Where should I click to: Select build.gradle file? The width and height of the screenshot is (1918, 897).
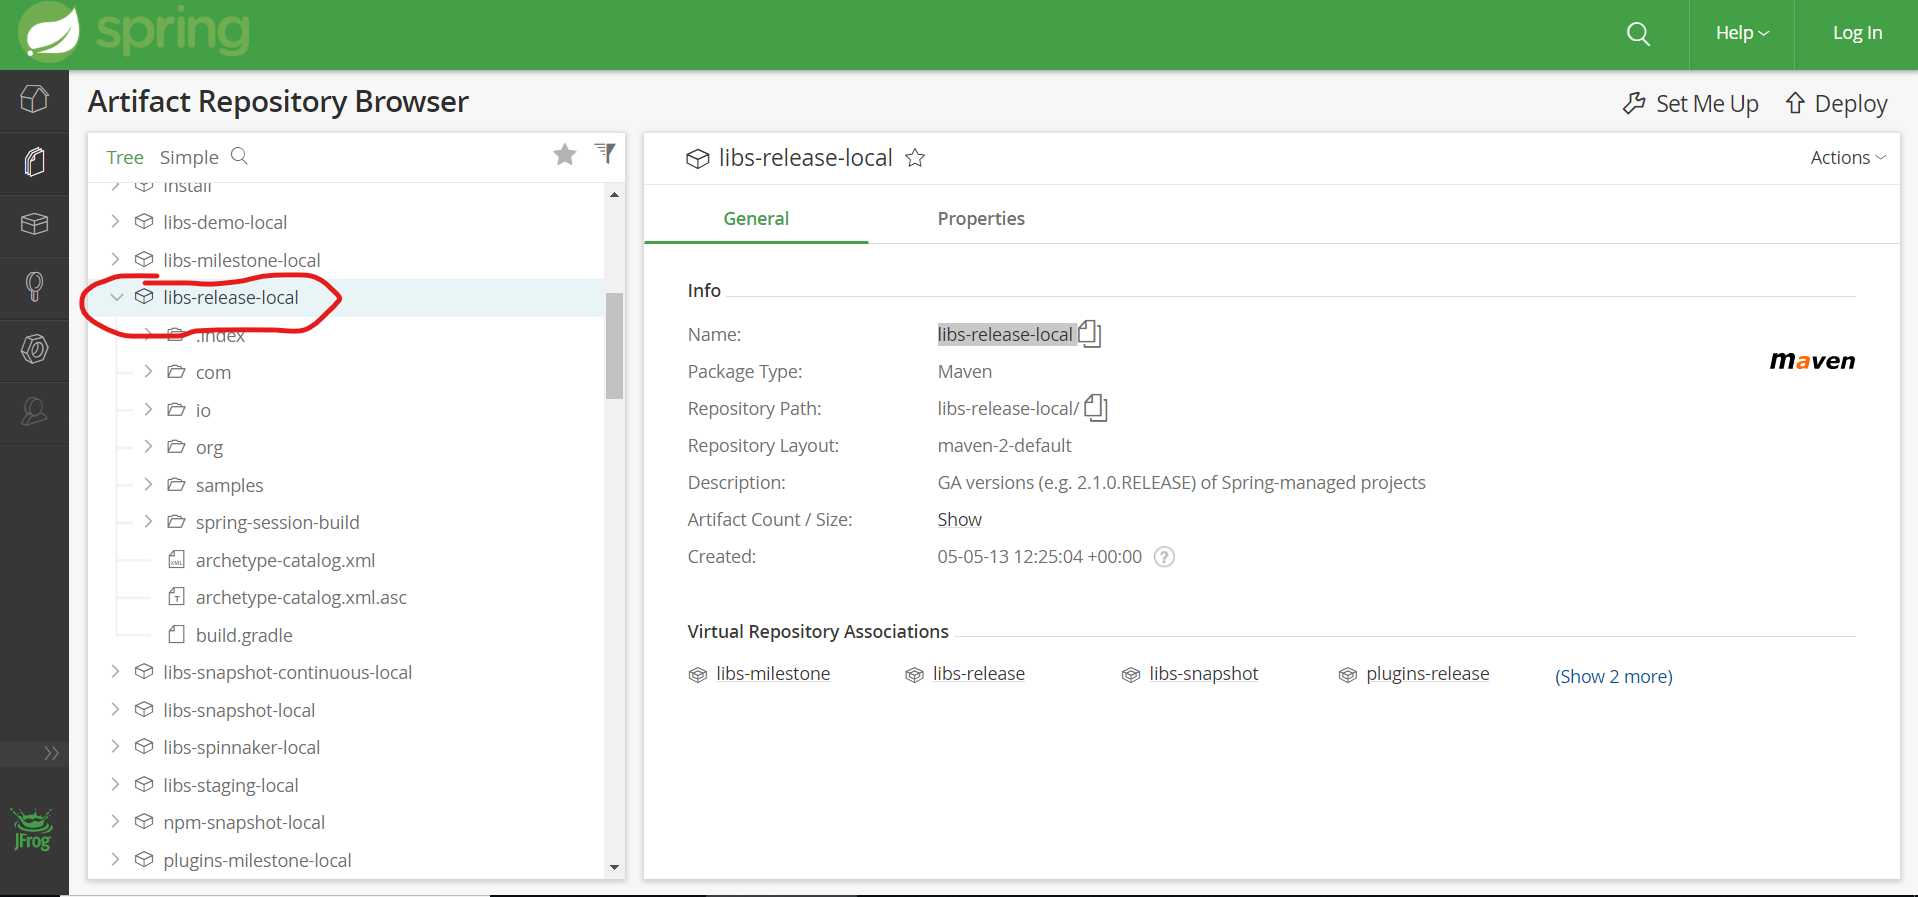(x=244, y=635)
